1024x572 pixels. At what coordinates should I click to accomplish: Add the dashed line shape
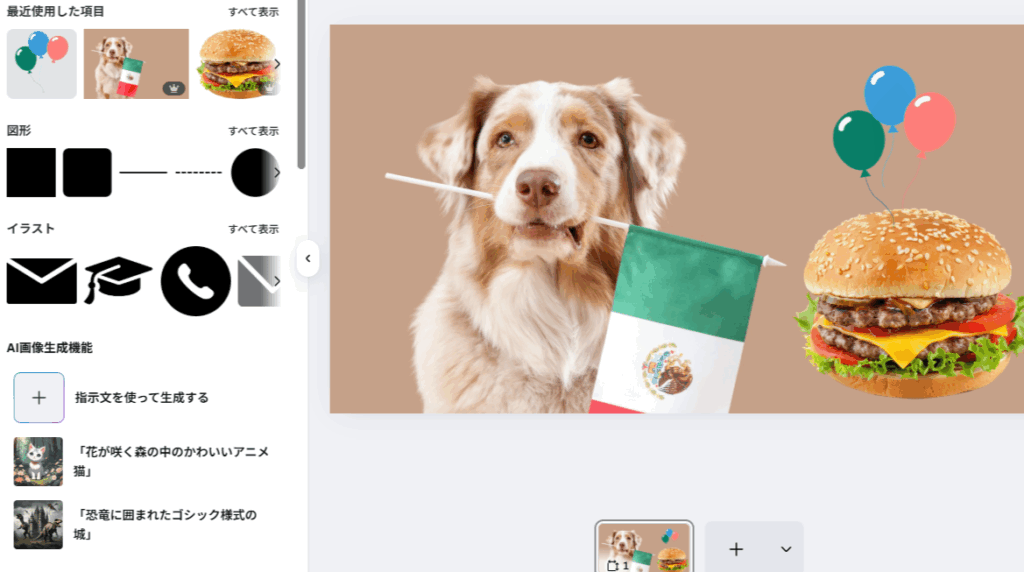click(198, 173)
